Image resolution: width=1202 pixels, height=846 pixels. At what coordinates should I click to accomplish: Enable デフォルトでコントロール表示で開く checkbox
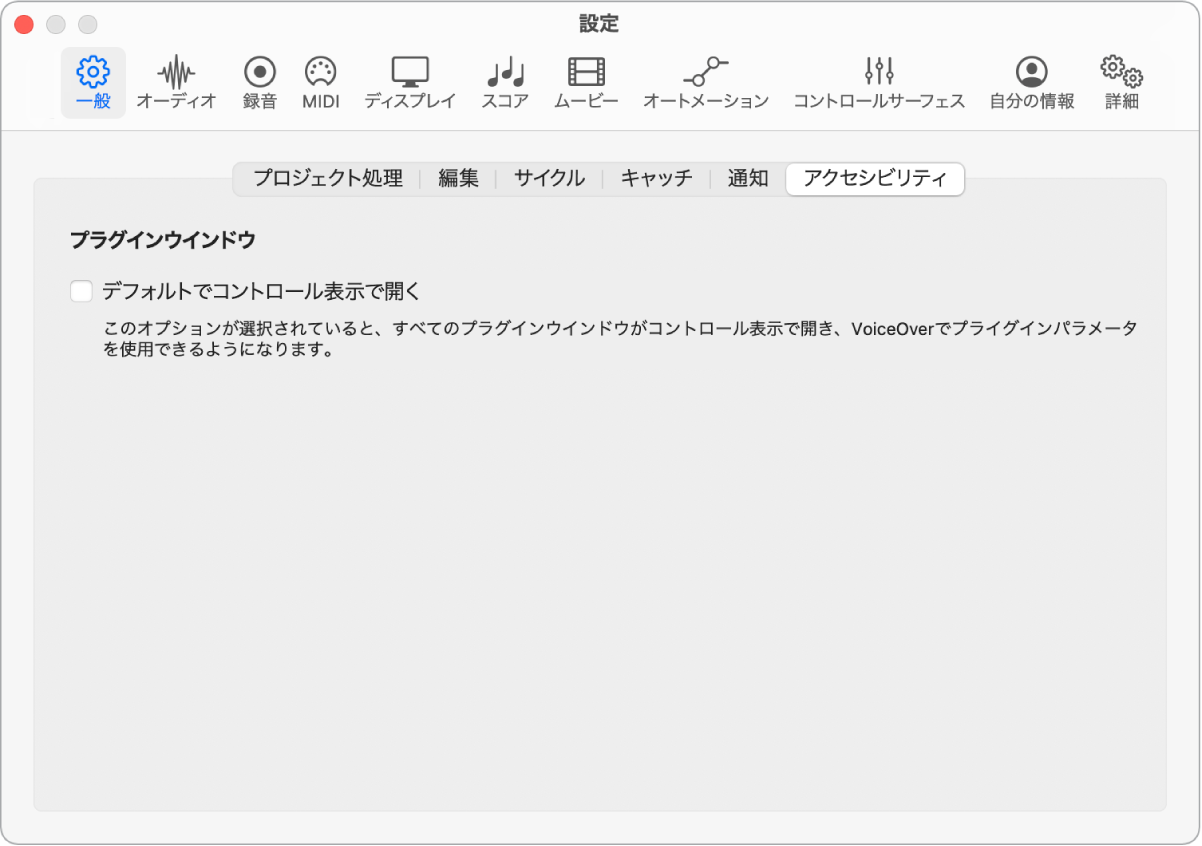click(x=79, y=290)
